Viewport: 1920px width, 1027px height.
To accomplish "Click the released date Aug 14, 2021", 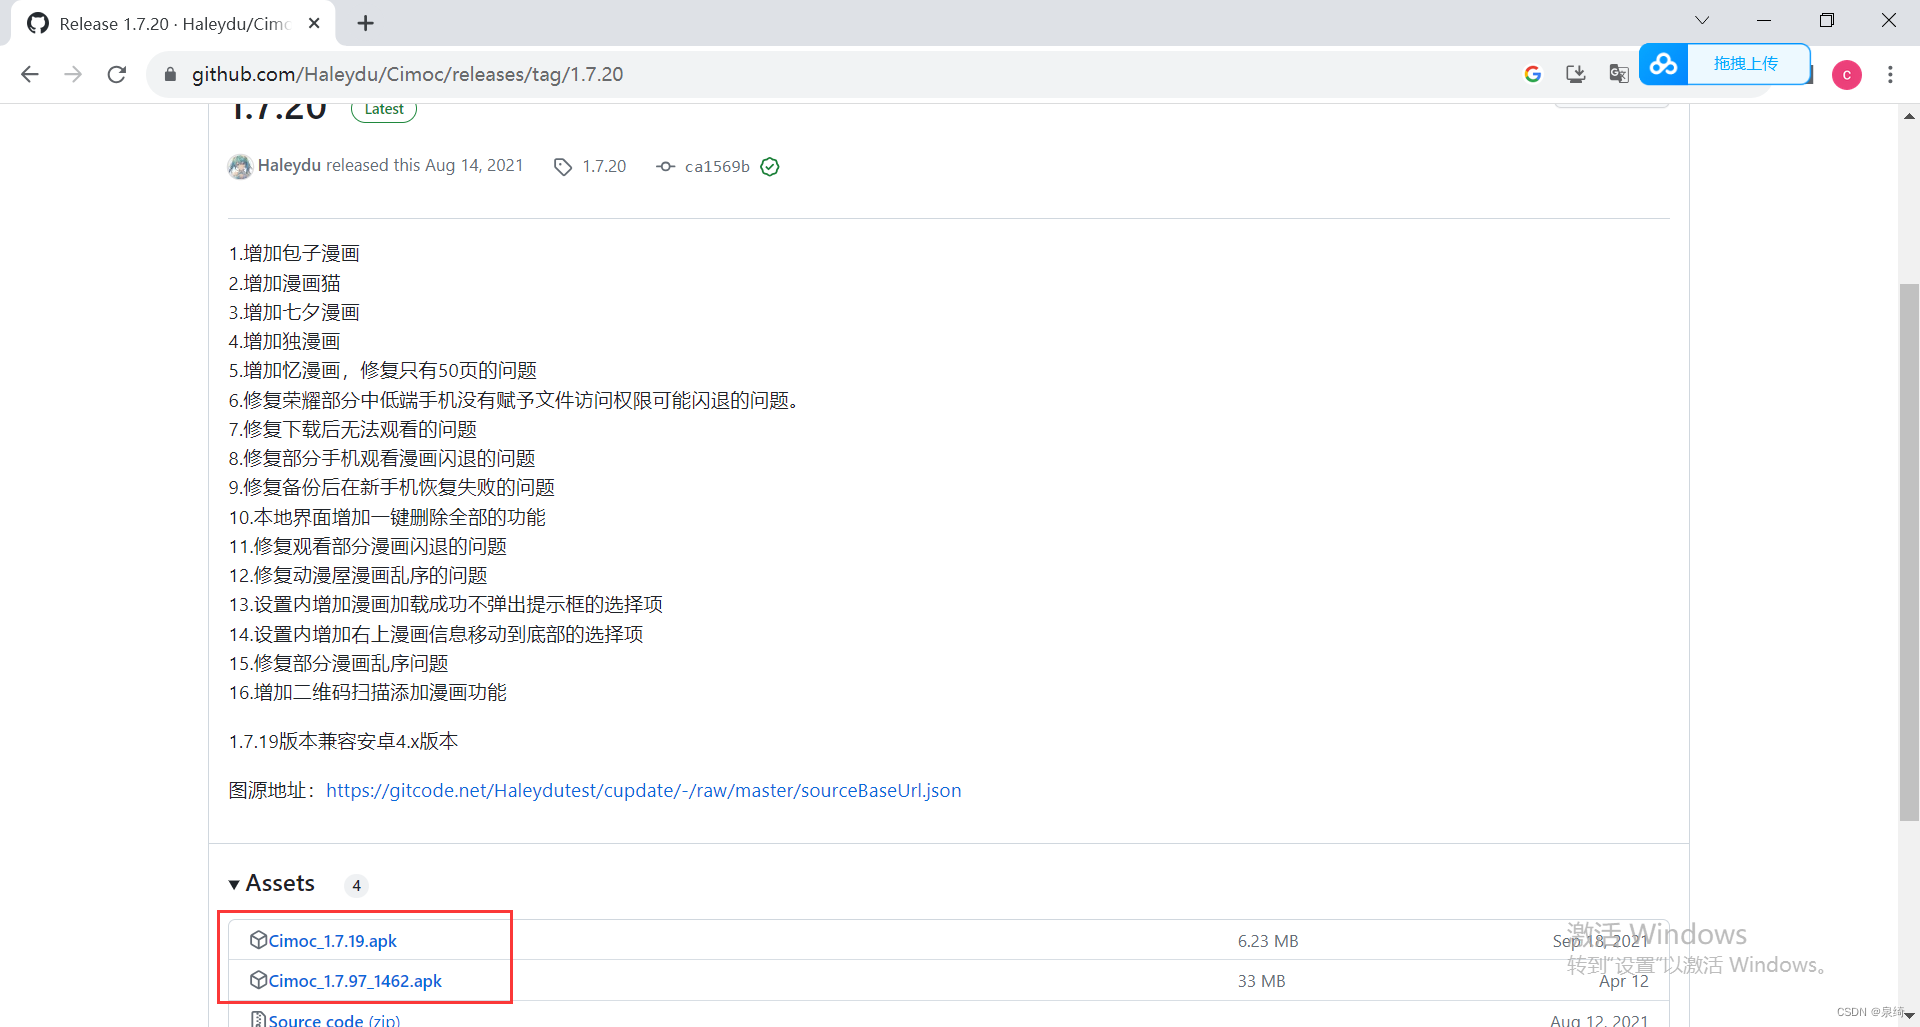I will pos(474,166).
